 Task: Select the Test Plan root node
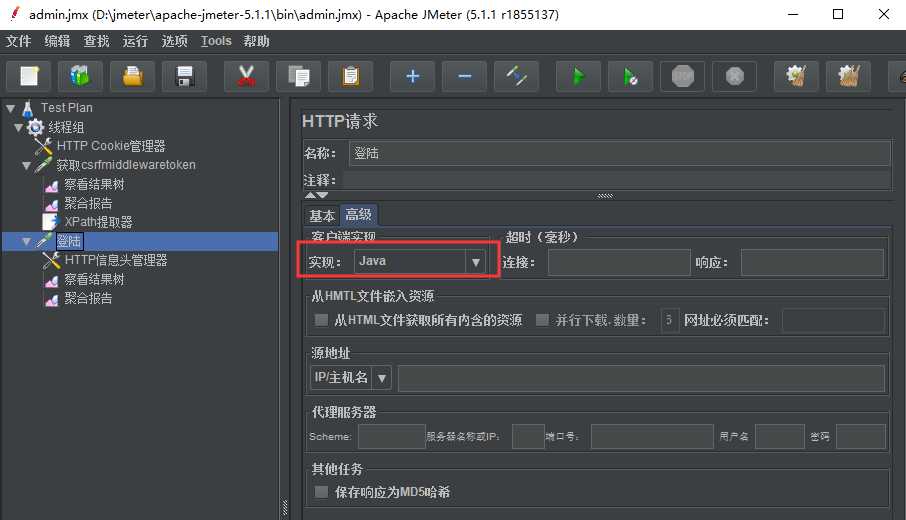[x=66, y=108]
